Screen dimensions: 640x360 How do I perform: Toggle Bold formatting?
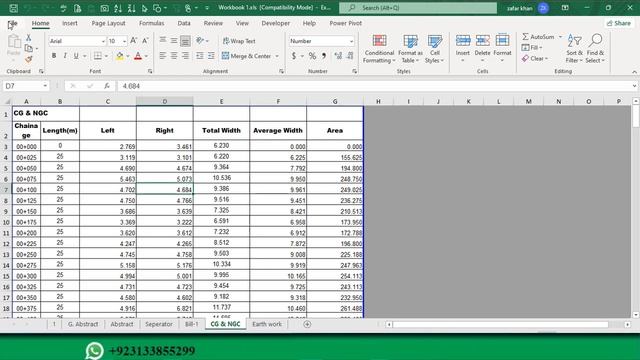[x=53, y=56]
